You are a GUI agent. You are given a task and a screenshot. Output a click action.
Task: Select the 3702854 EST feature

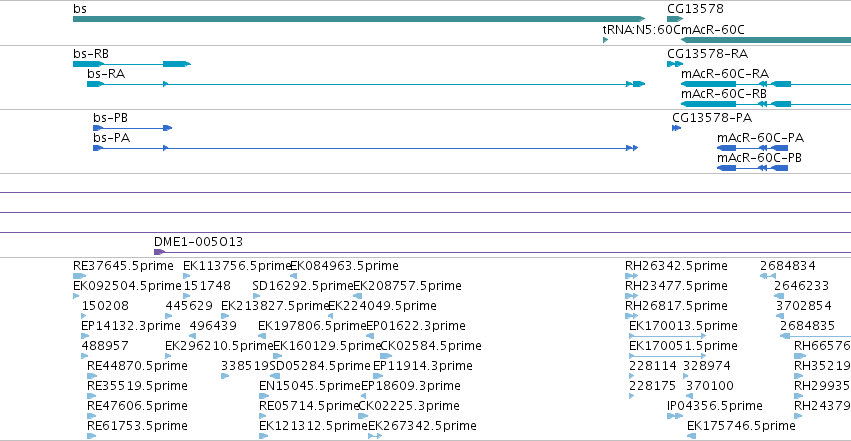[x=779, y=316]
